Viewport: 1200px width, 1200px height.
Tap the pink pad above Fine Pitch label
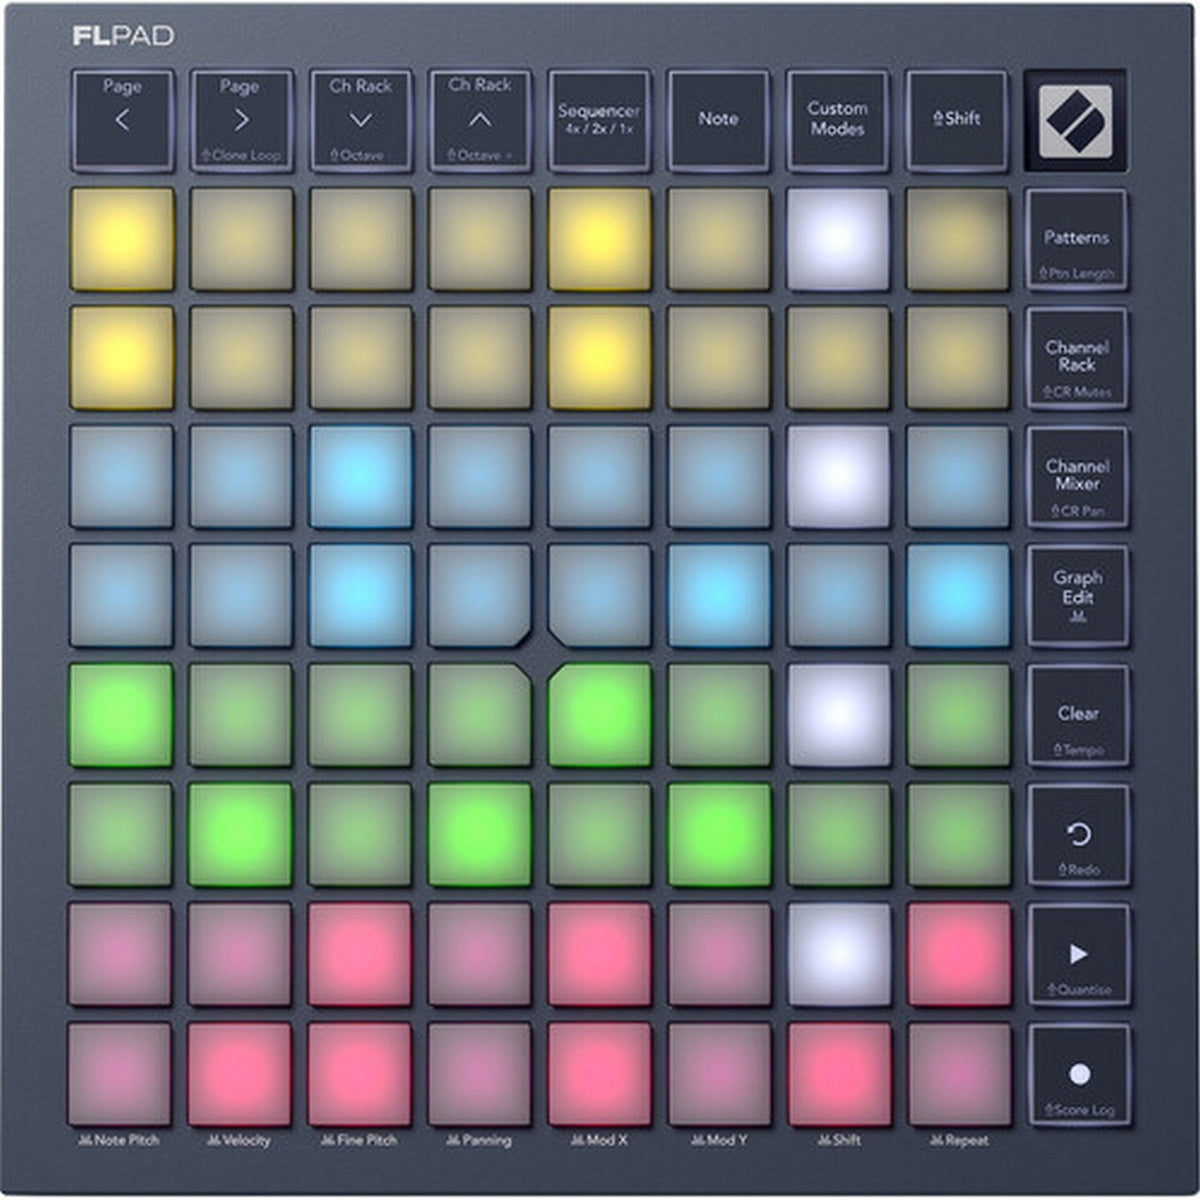tap(360, 1075)
